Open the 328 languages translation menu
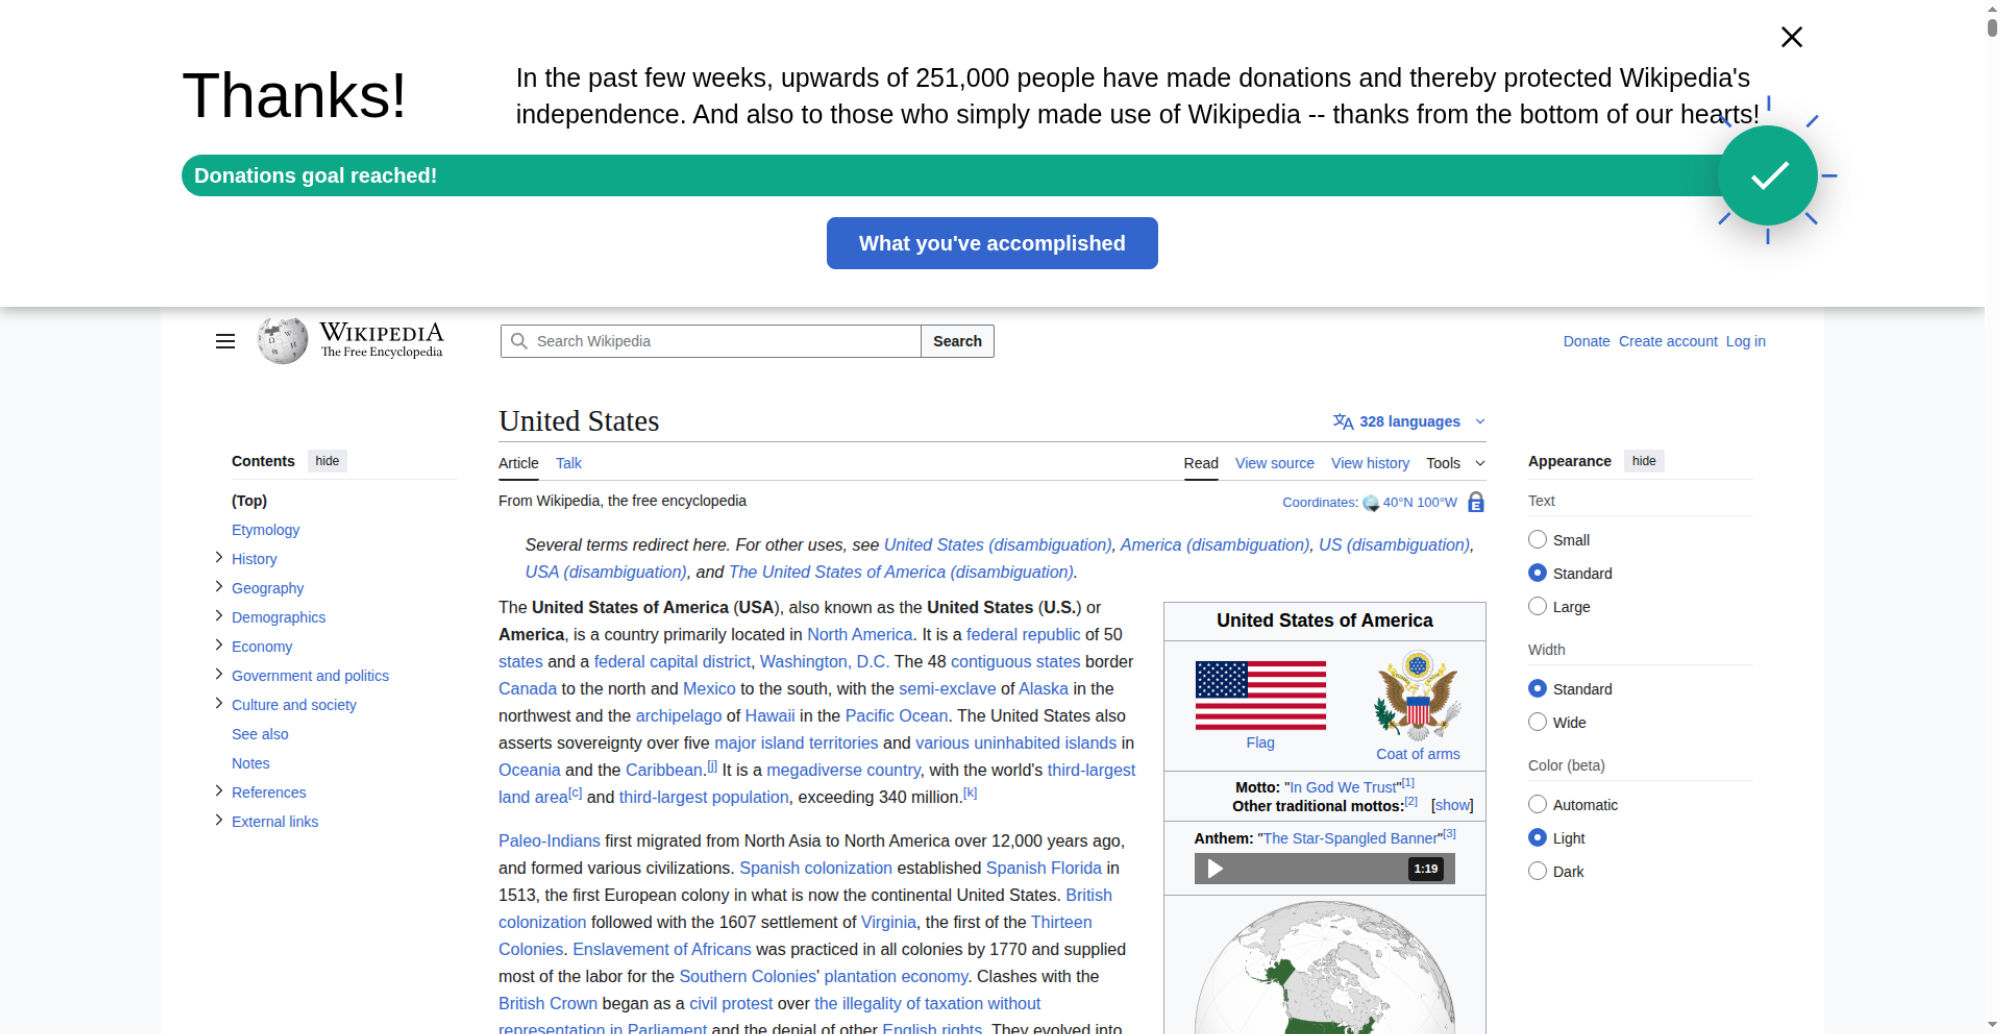 coord(1408,421)
